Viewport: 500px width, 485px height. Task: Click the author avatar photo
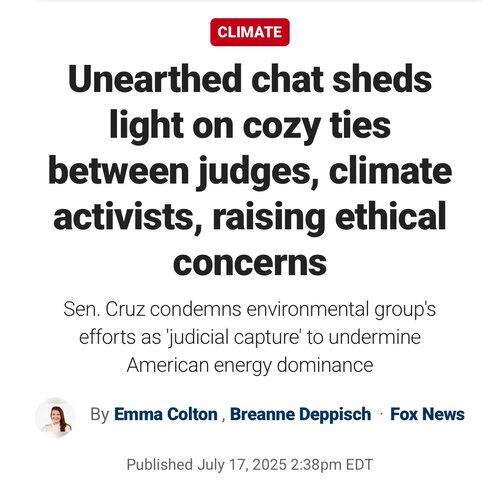click(56, 417)
